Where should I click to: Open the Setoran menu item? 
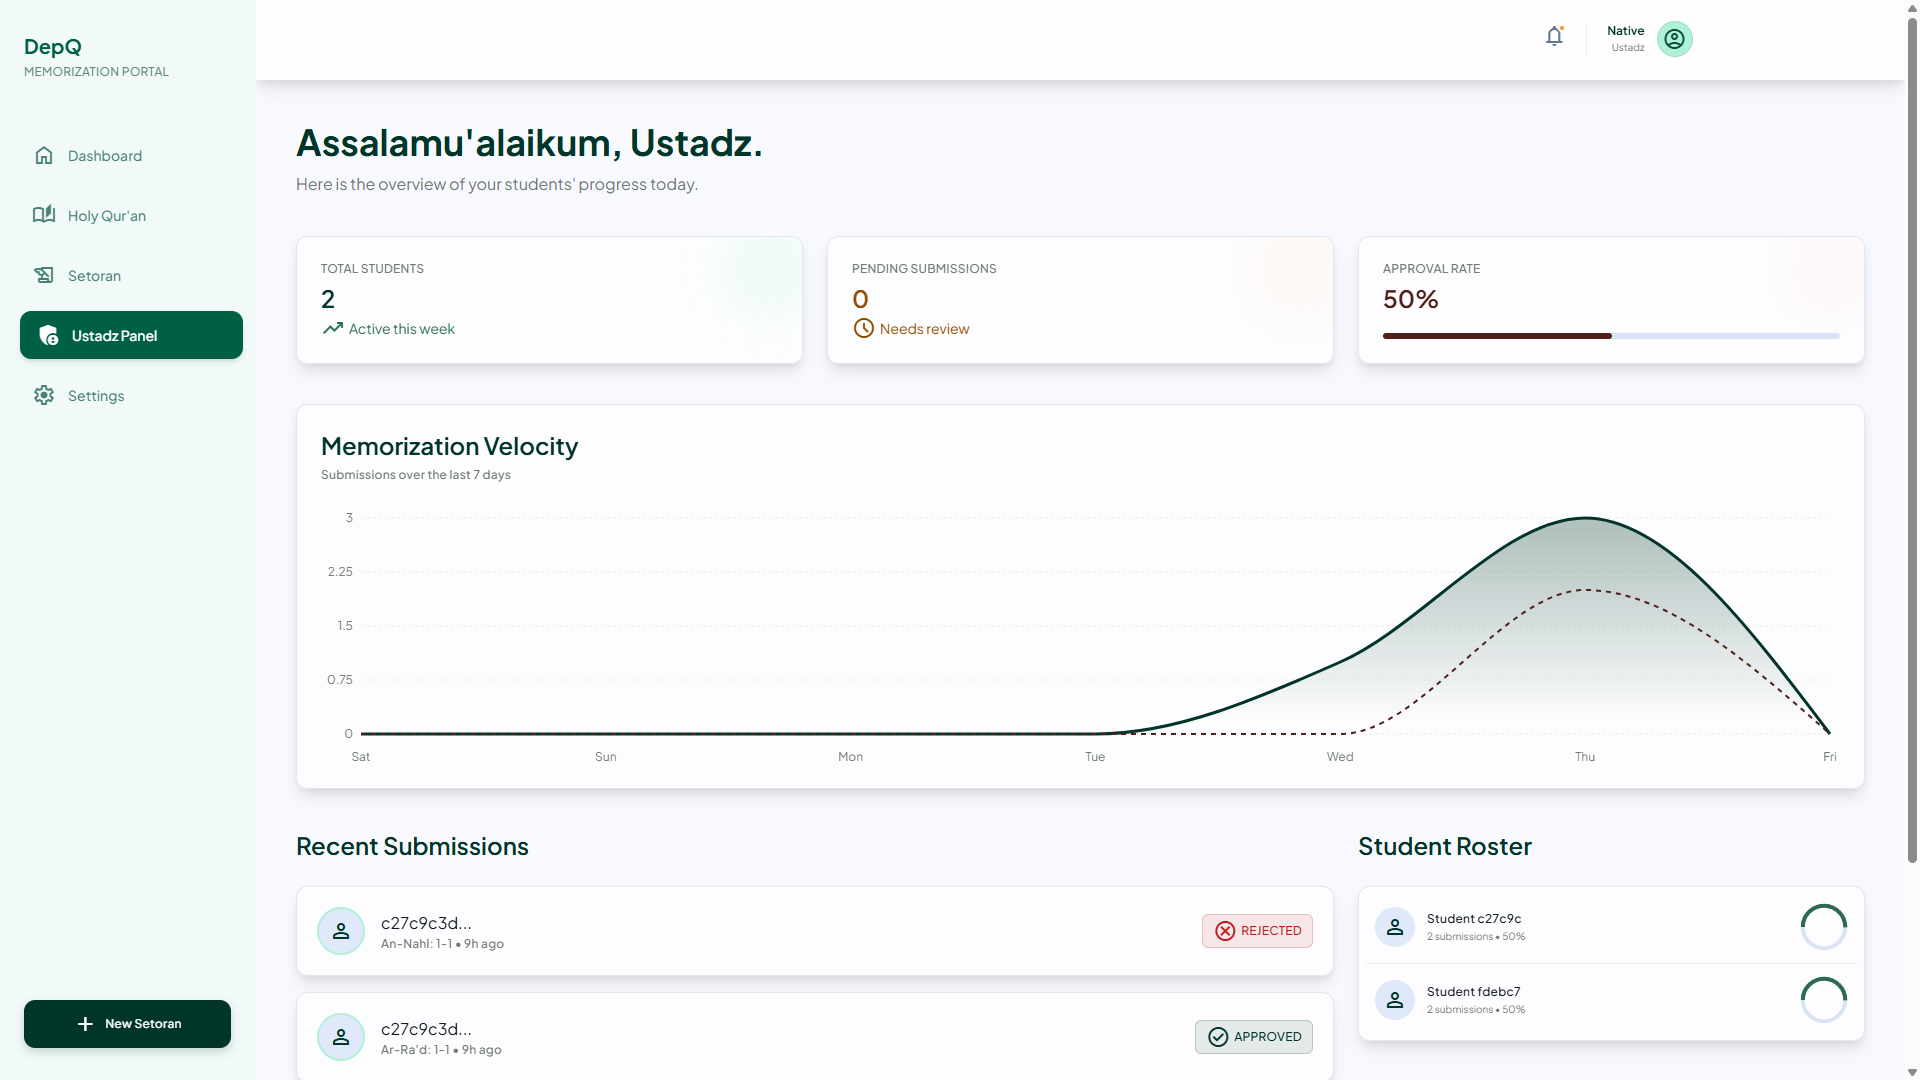(x=131, y=275)
